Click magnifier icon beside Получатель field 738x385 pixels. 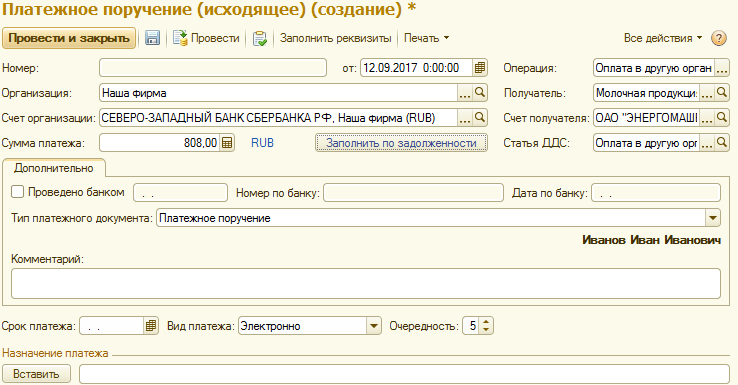(722, 93)
